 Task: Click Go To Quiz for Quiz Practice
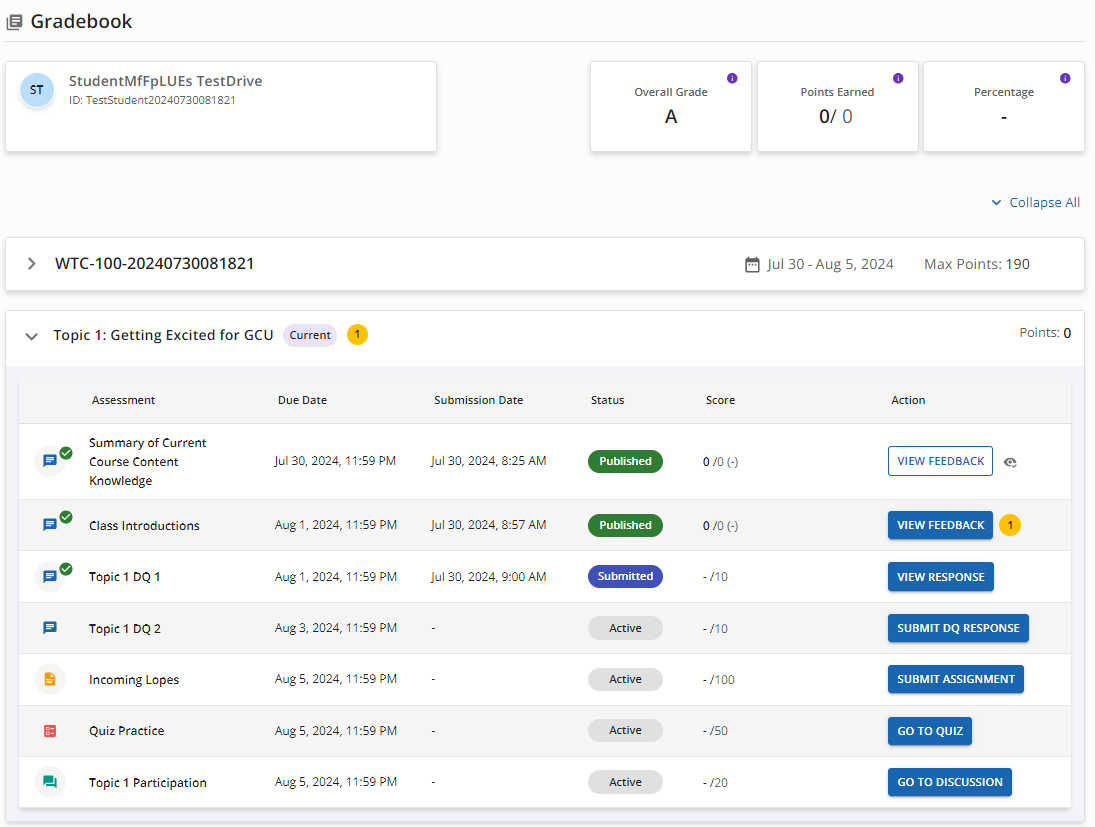[929, 731]
